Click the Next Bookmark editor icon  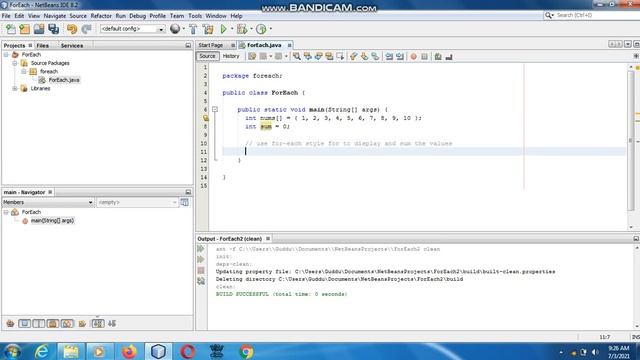click(x=364, y=56)
